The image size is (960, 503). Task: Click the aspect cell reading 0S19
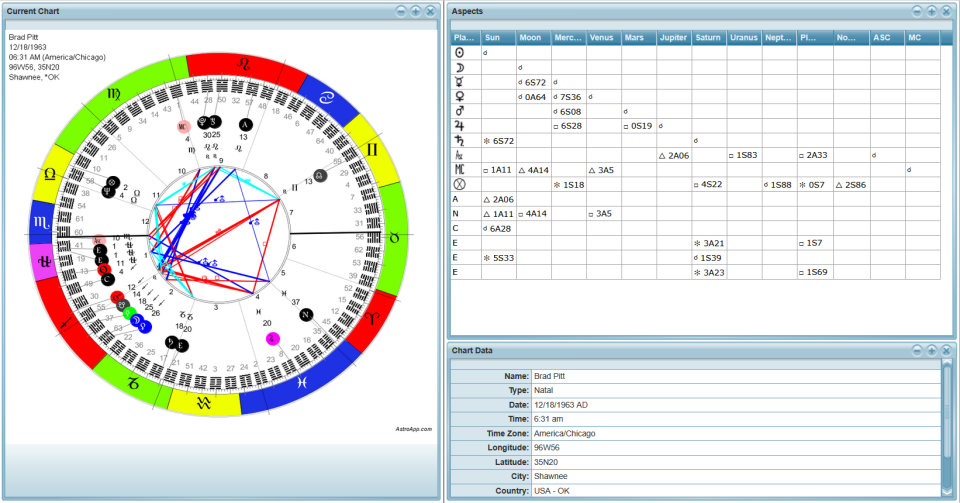[639, 126]
